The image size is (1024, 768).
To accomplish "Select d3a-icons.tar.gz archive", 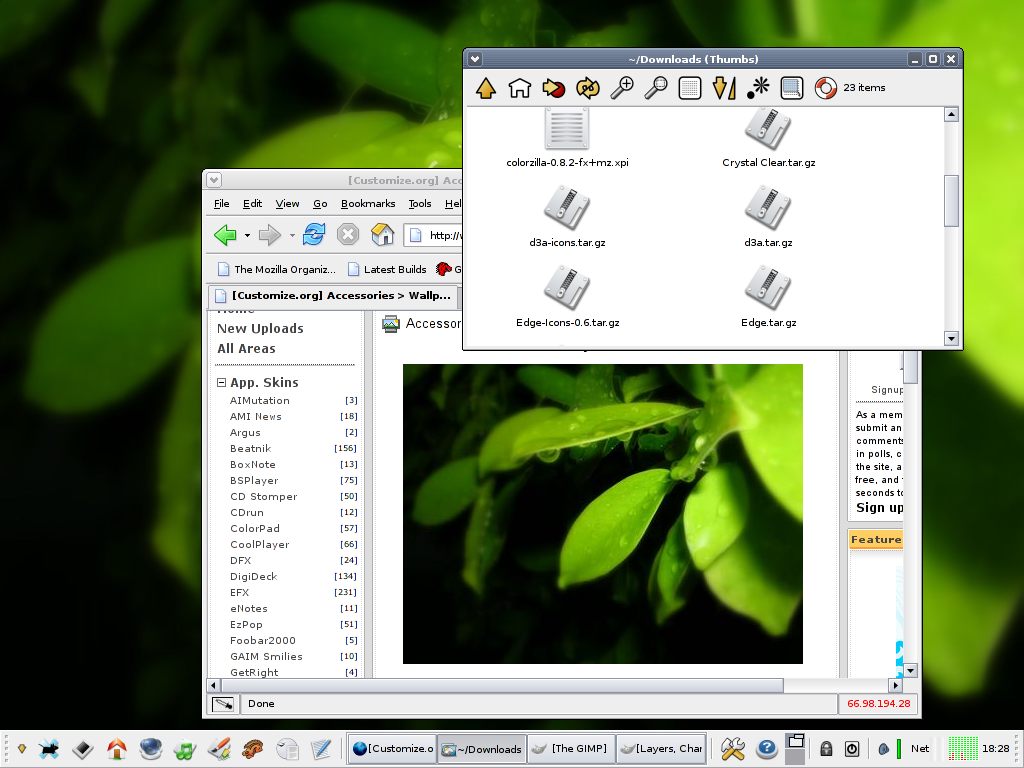I will point(567,217).
